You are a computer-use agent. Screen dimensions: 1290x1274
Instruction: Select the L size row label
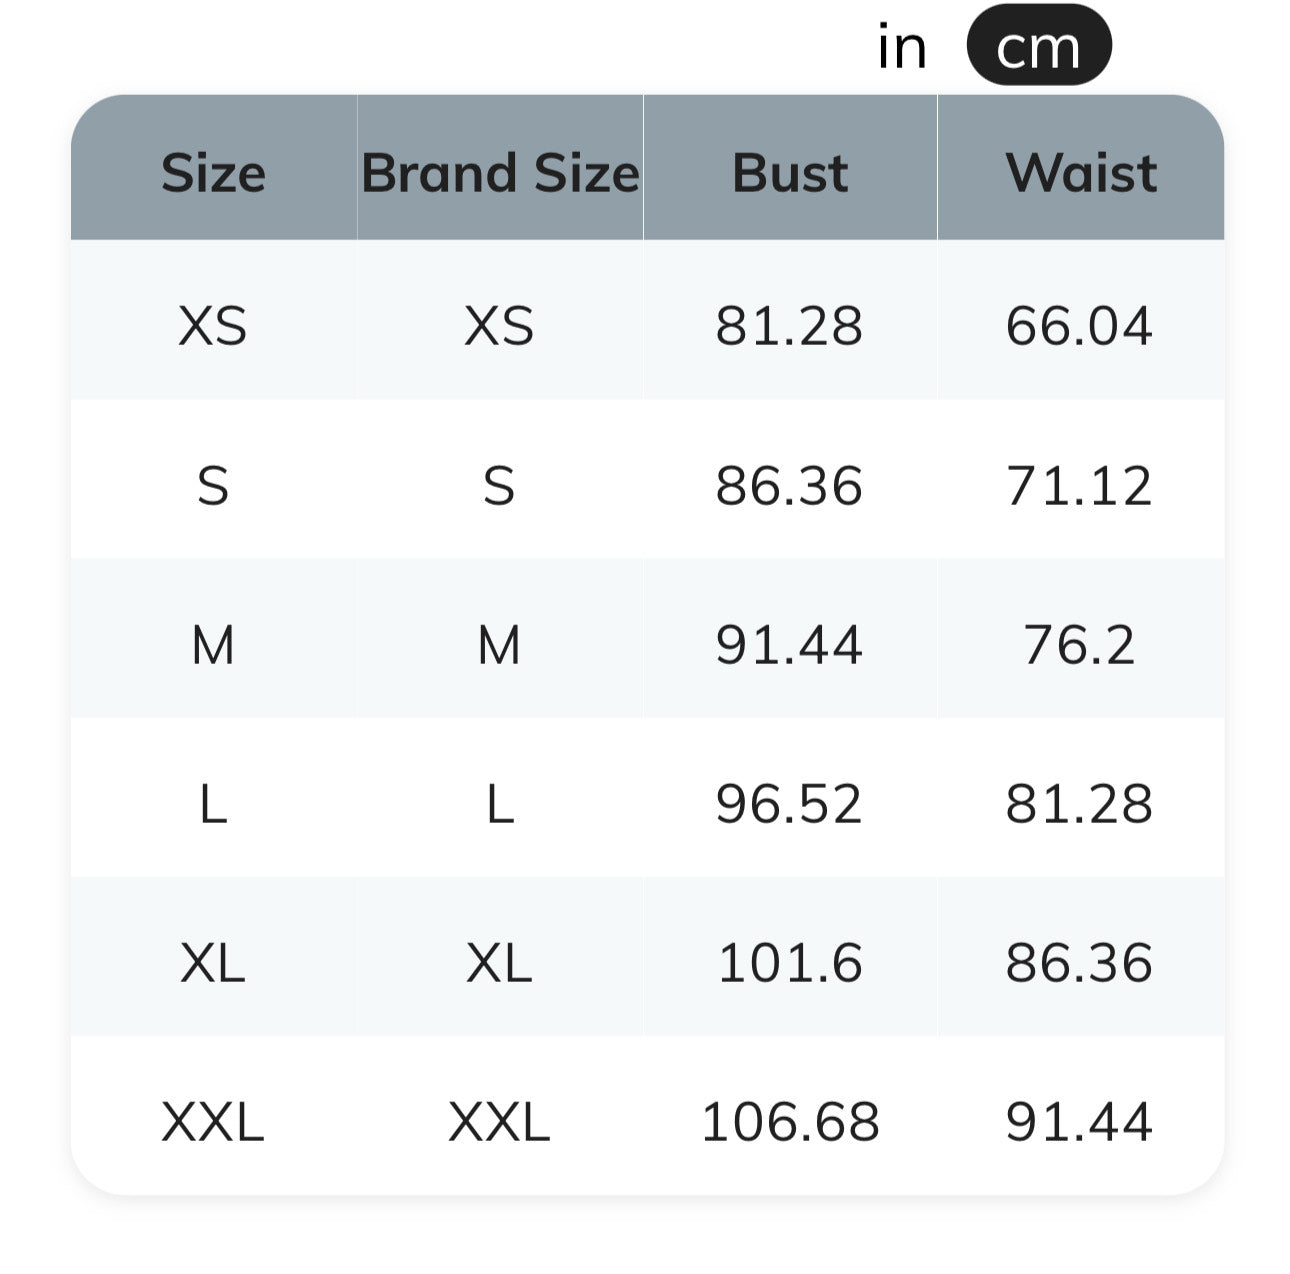pyautogui.click(x=213, y=804)
